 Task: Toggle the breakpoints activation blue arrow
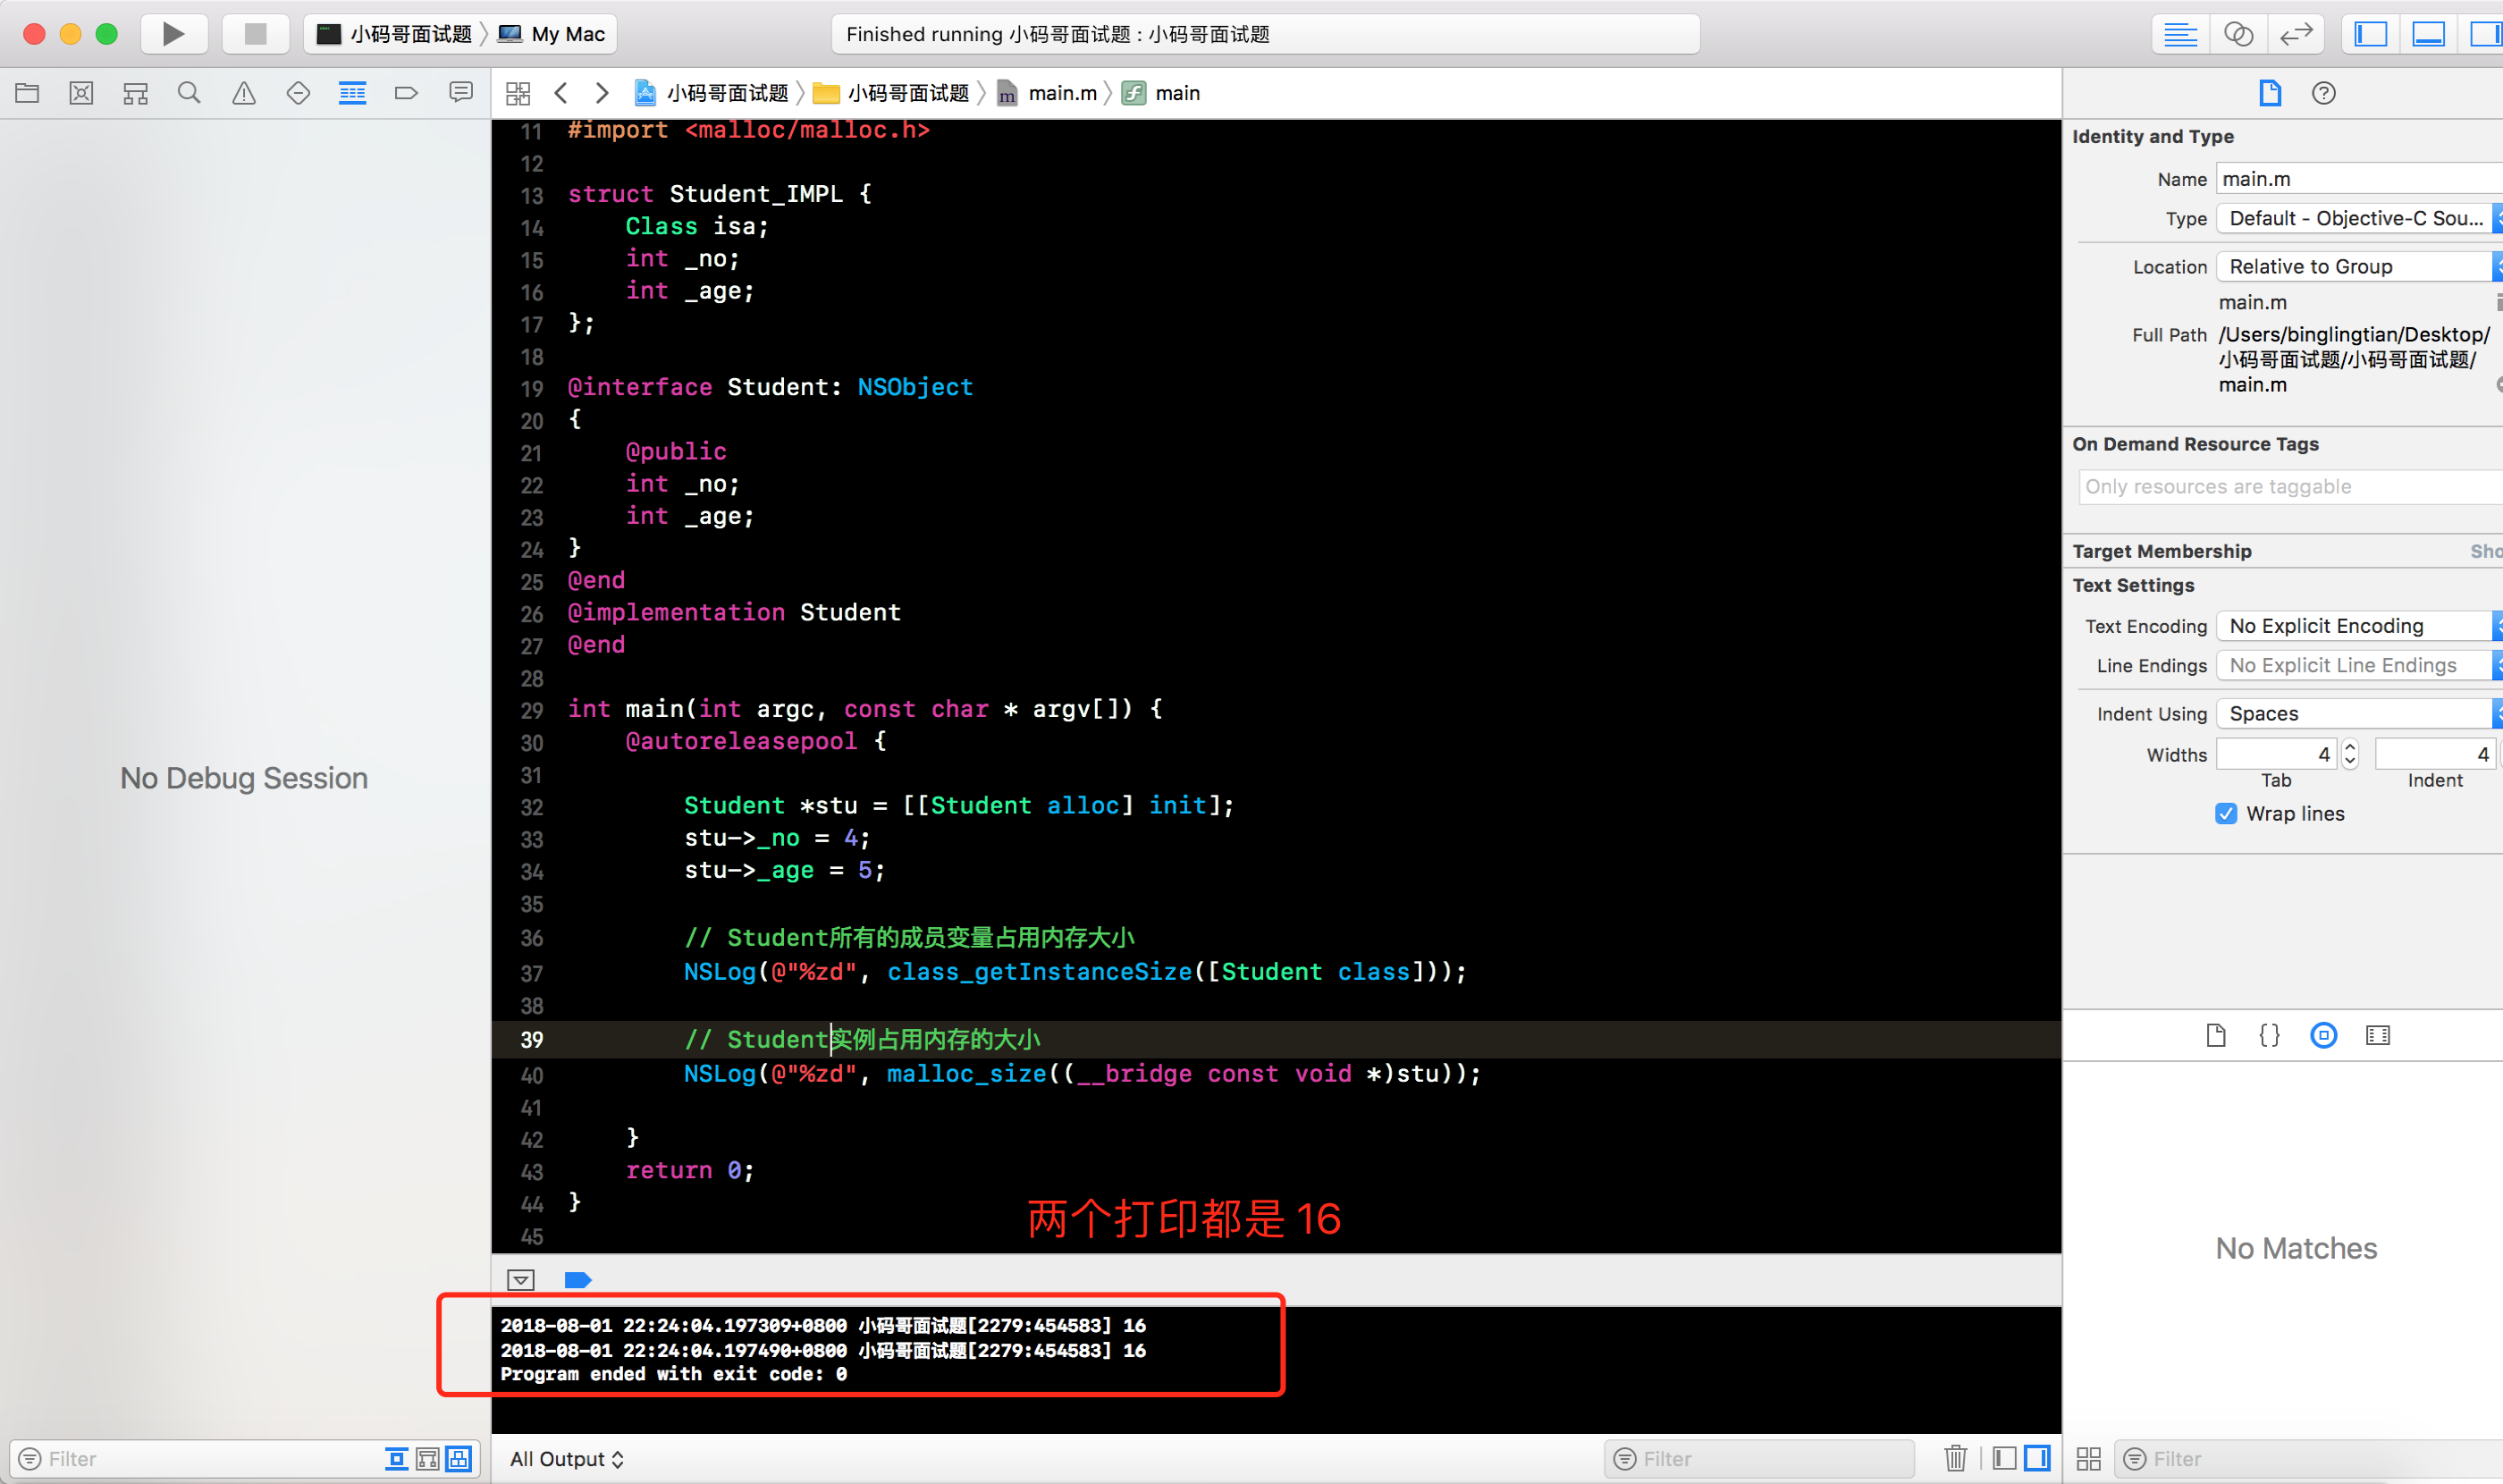[x=577, y=1280]
